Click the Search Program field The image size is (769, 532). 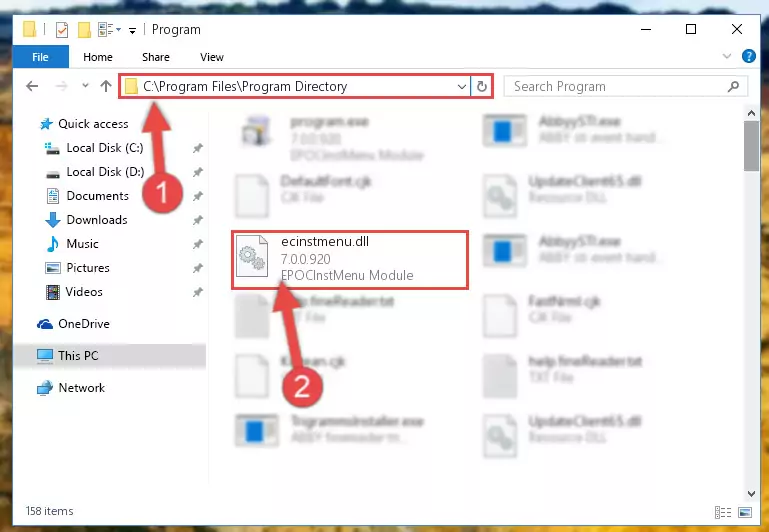[x=625, y=86]
